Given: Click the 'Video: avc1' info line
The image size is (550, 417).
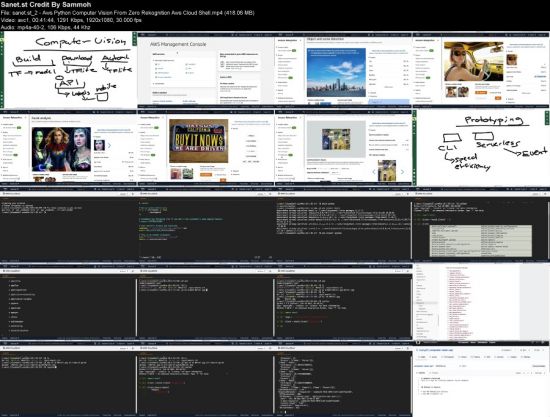Looking at the screenshot, I should [71, 20].
